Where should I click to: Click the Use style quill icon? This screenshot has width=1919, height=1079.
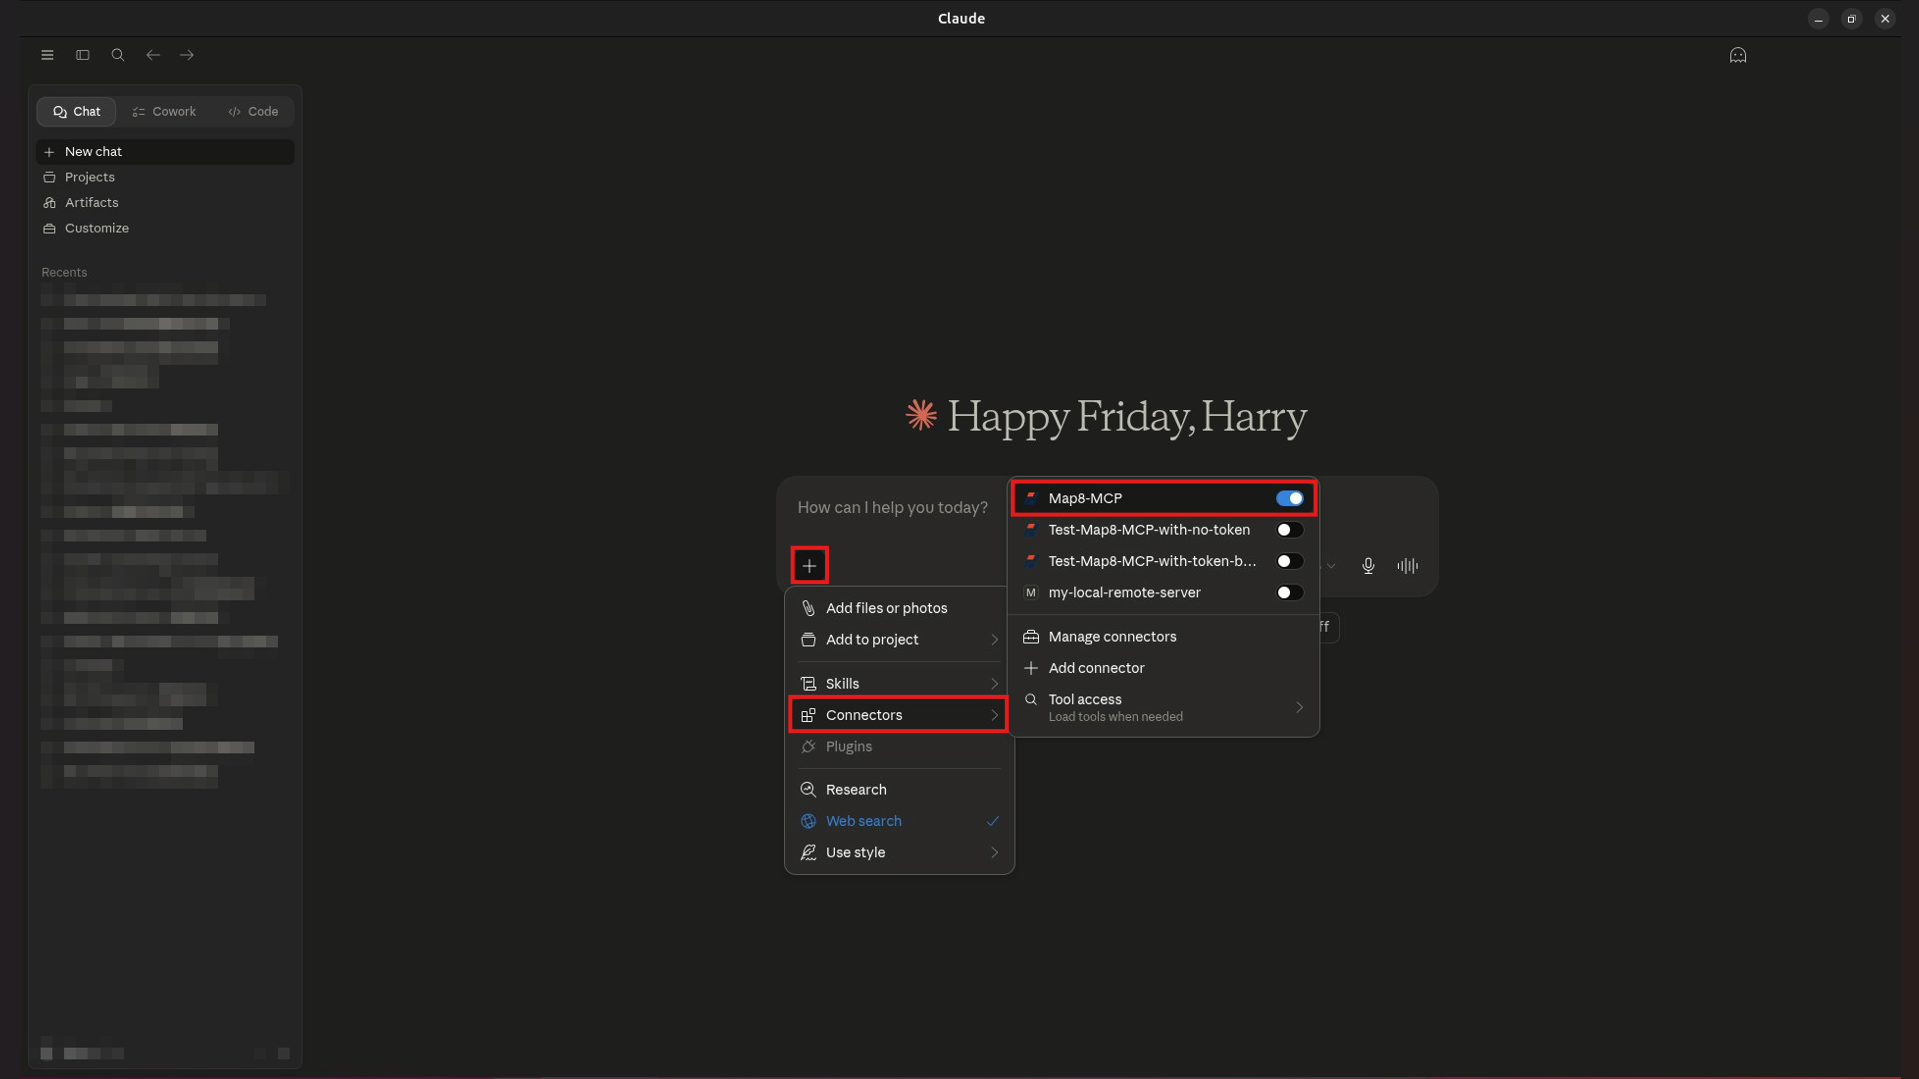[x=808, y=853]
